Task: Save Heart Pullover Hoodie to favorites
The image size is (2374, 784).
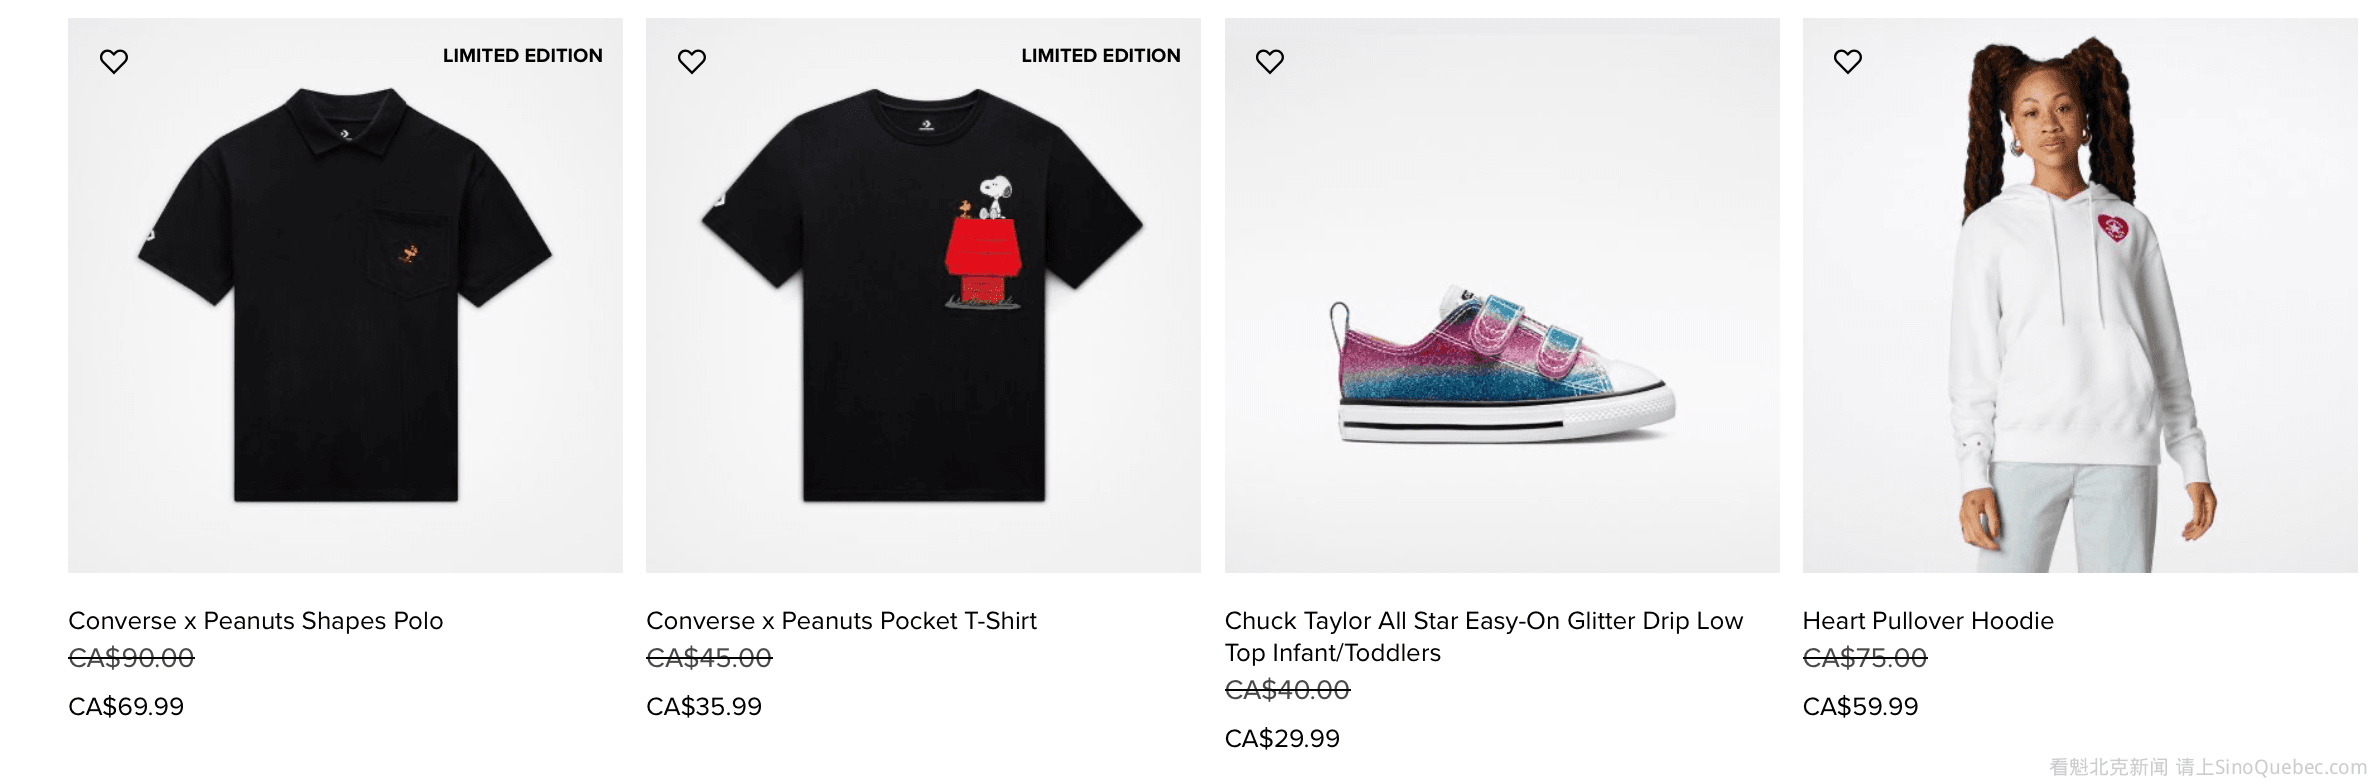Action: pos(1848,62)
